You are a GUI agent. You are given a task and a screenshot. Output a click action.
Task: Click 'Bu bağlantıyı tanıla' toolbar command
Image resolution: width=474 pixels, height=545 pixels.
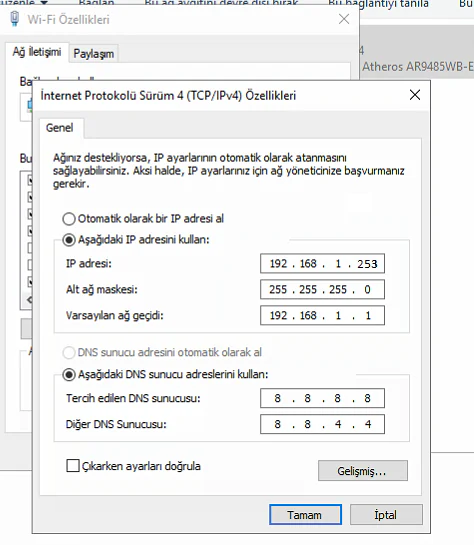click(x=378, y=4)
